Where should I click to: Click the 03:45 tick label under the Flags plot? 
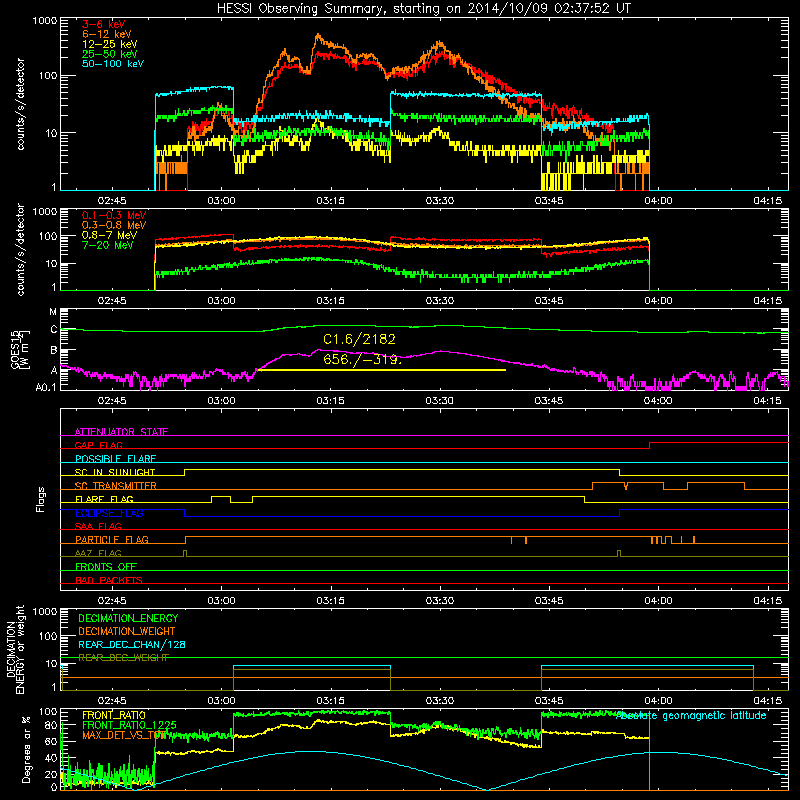click(549, 601)
